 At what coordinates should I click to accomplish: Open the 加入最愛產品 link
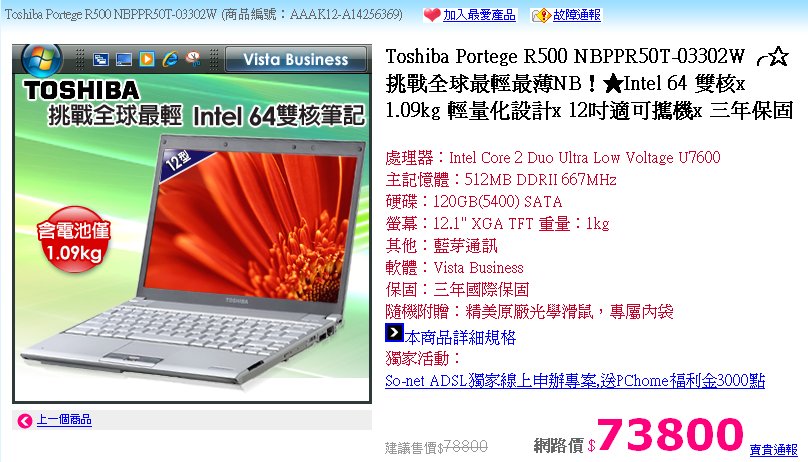[479, 15]
